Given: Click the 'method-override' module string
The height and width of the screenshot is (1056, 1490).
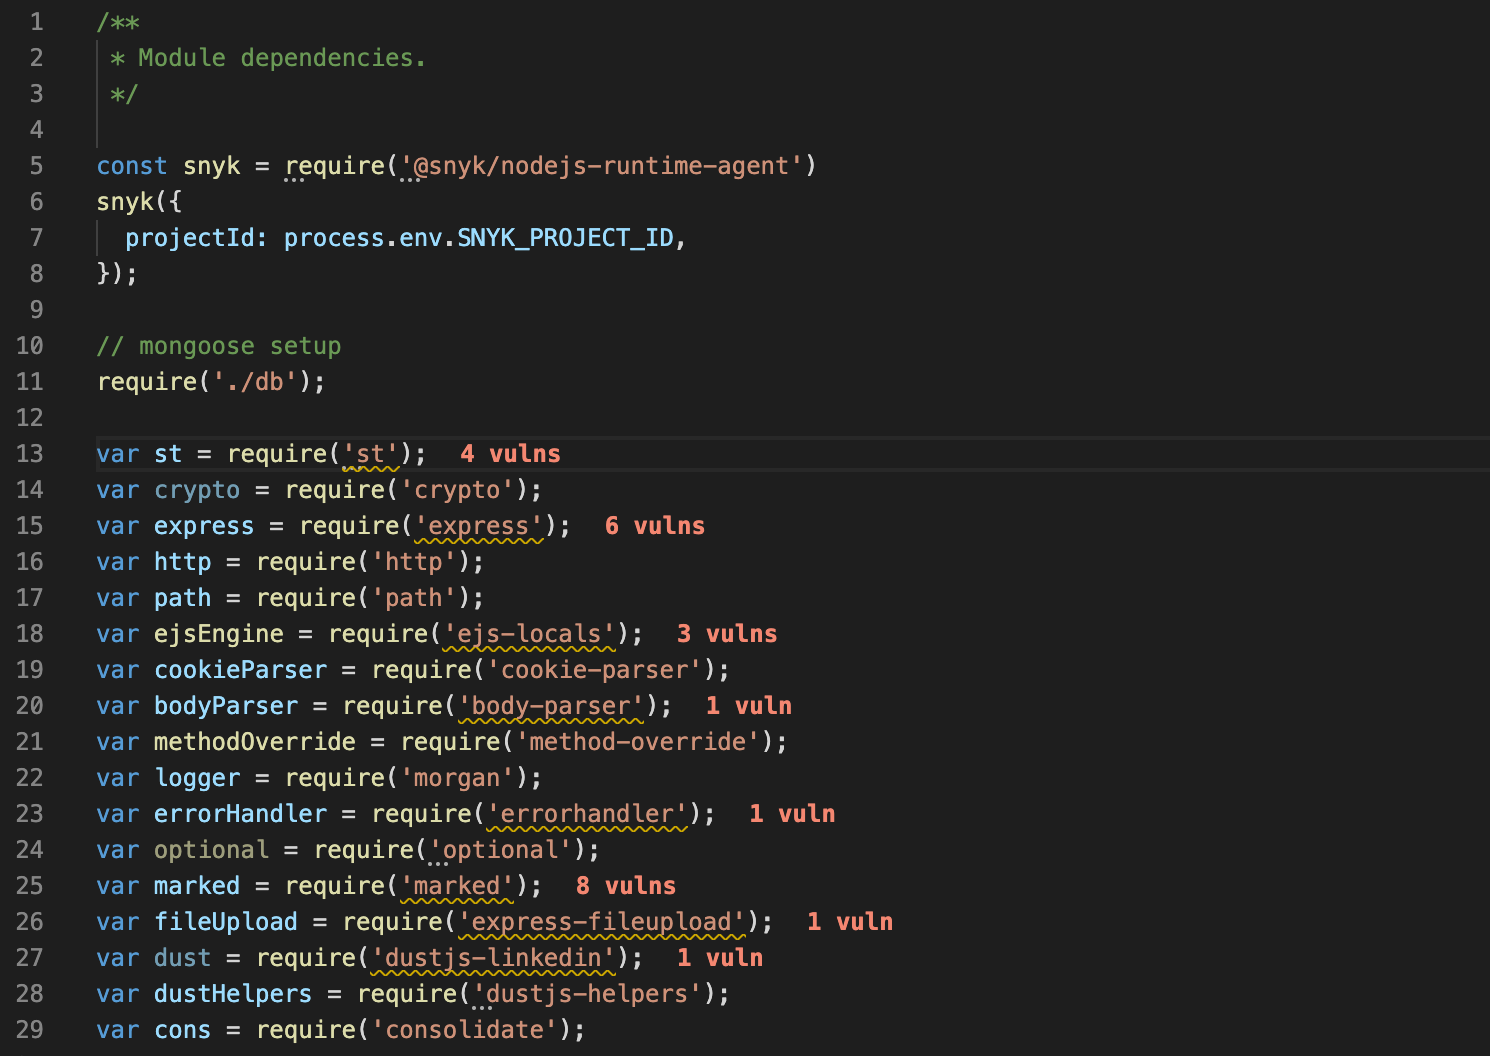Looking at the screenshot, I should (x=638, y=742).
